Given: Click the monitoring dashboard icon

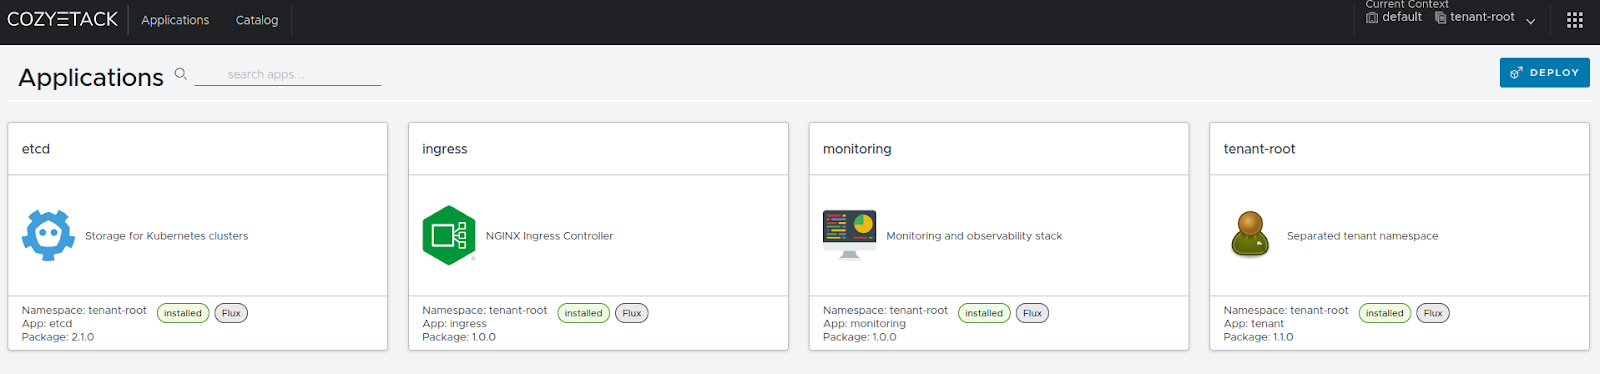Looking at the screenshot, I should [x=849, y=234].
